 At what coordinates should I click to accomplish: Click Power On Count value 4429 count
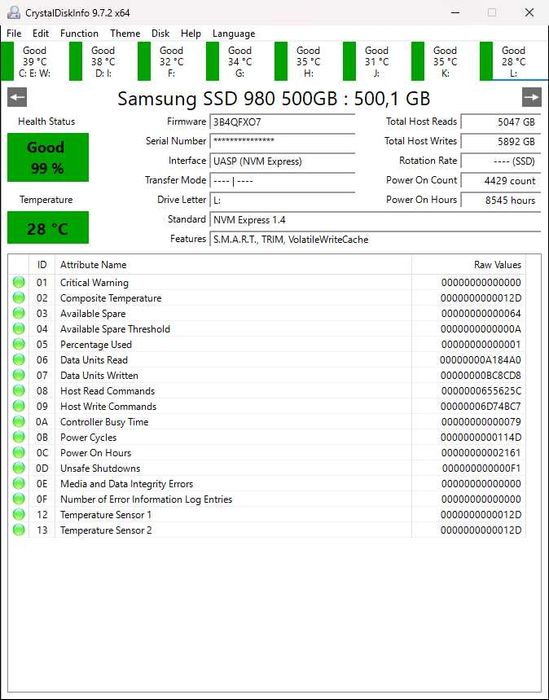[500, 180]
